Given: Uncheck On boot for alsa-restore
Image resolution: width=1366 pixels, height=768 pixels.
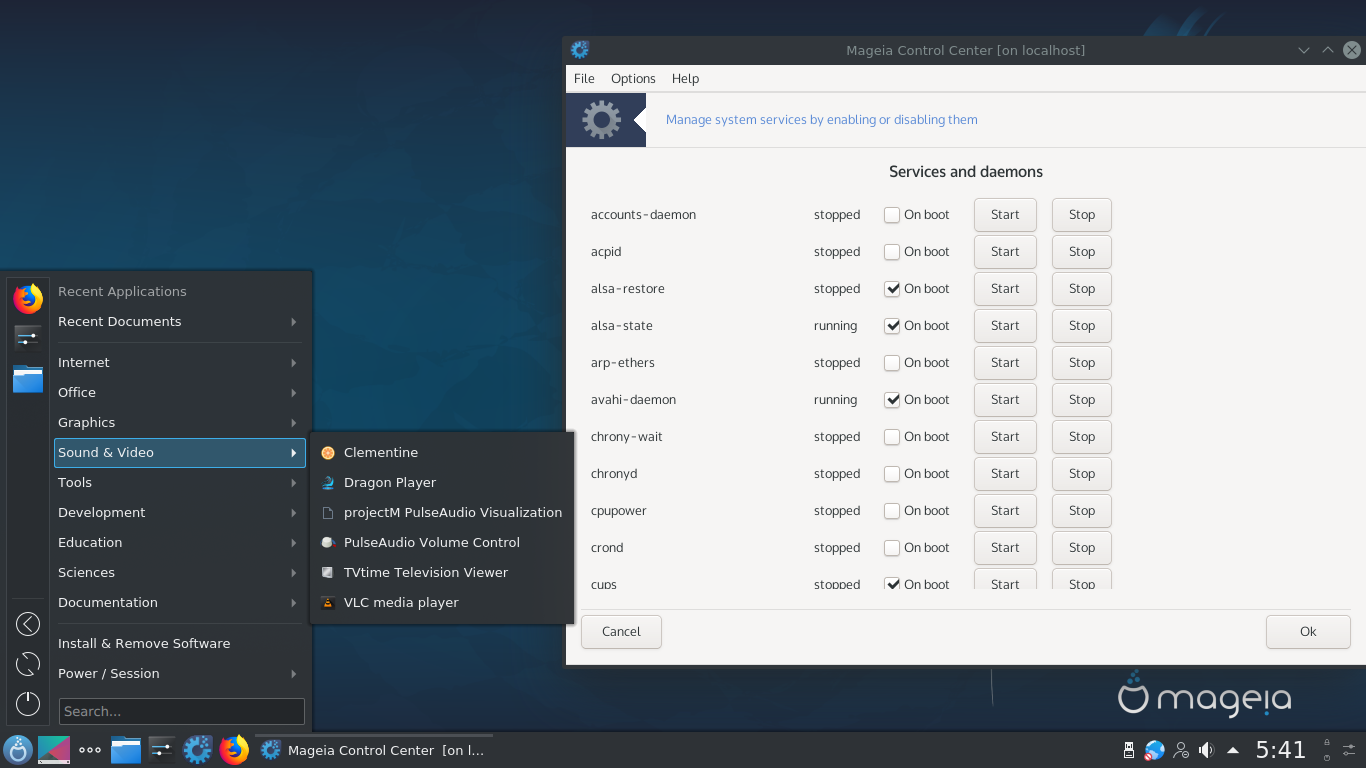Looking at the screenshot, I should [x=892, y=289].
